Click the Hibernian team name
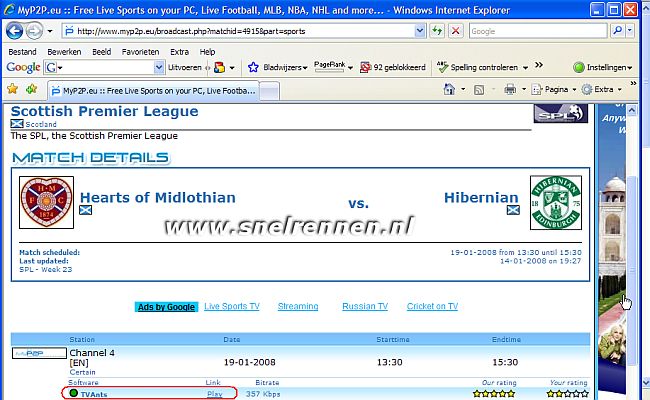This screenshot has width=650, height=400. (481, 197)
